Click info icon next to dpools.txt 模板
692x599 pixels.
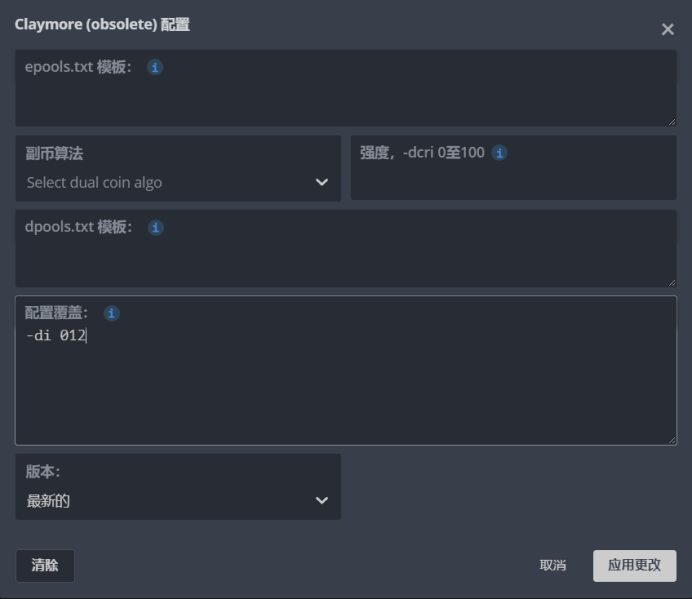(156, 228)
